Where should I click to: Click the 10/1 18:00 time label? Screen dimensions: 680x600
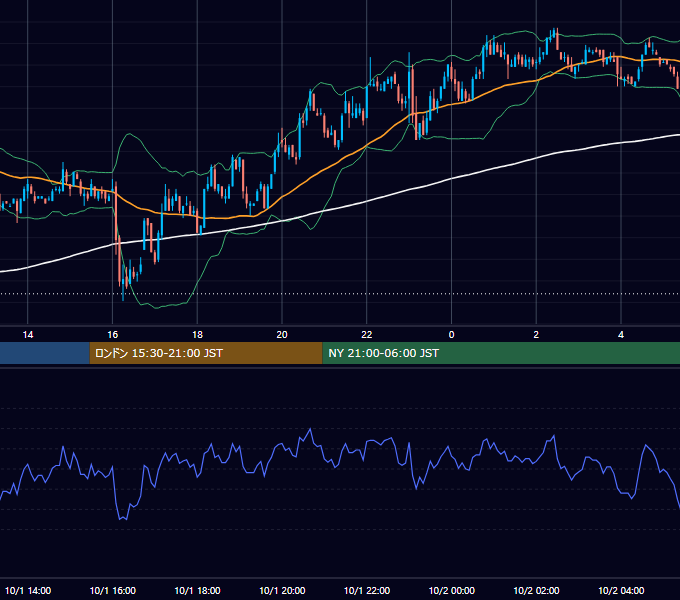point(197,590)
